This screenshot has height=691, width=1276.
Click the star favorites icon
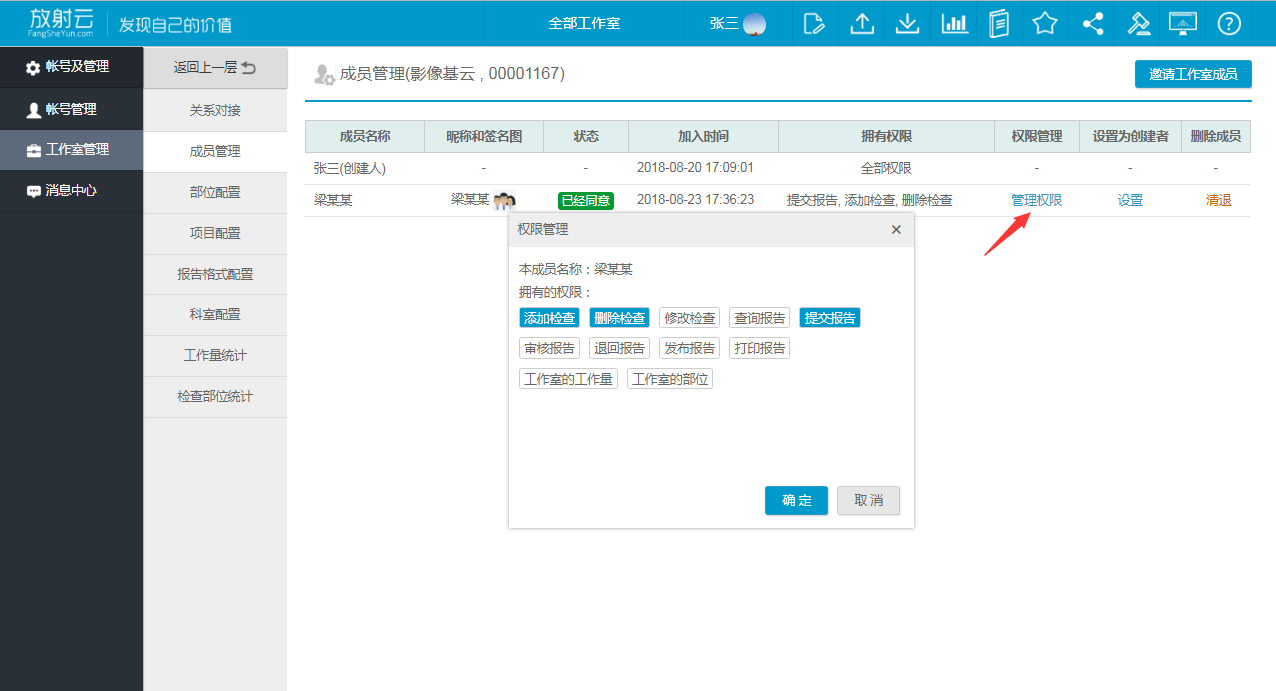1045,23
